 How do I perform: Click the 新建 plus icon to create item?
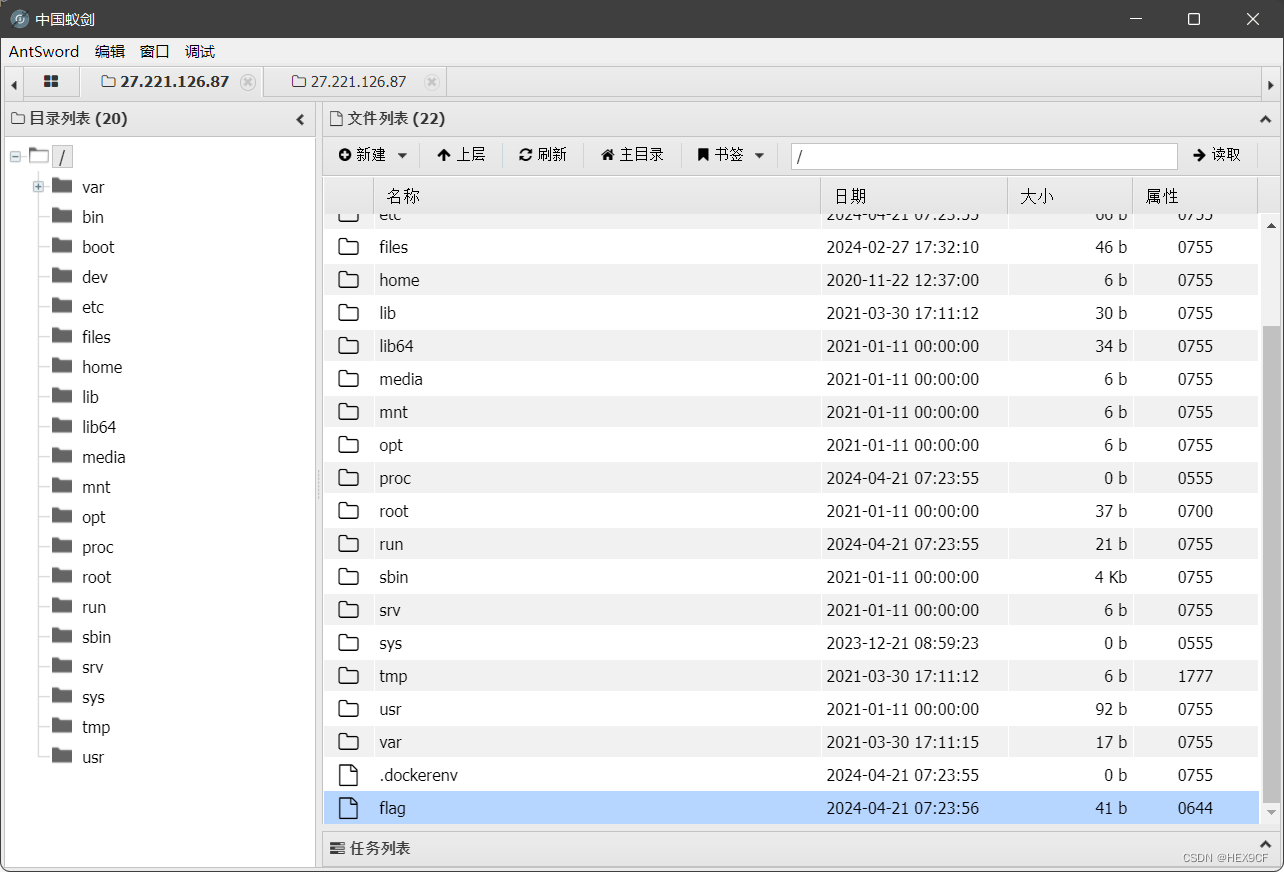click(x=346, y=154)
